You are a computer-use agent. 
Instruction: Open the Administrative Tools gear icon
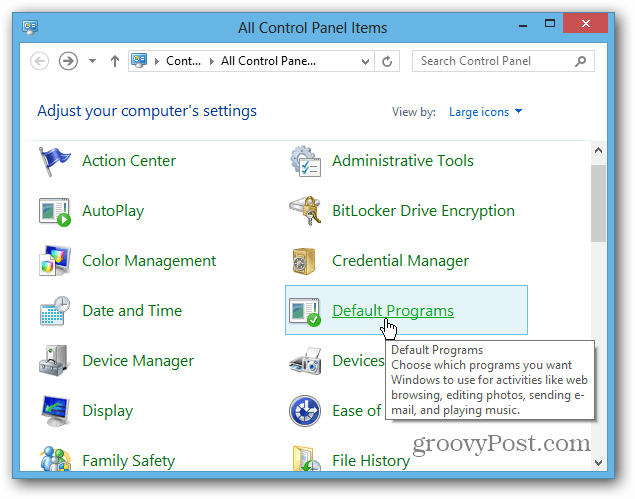pos(306,161)
